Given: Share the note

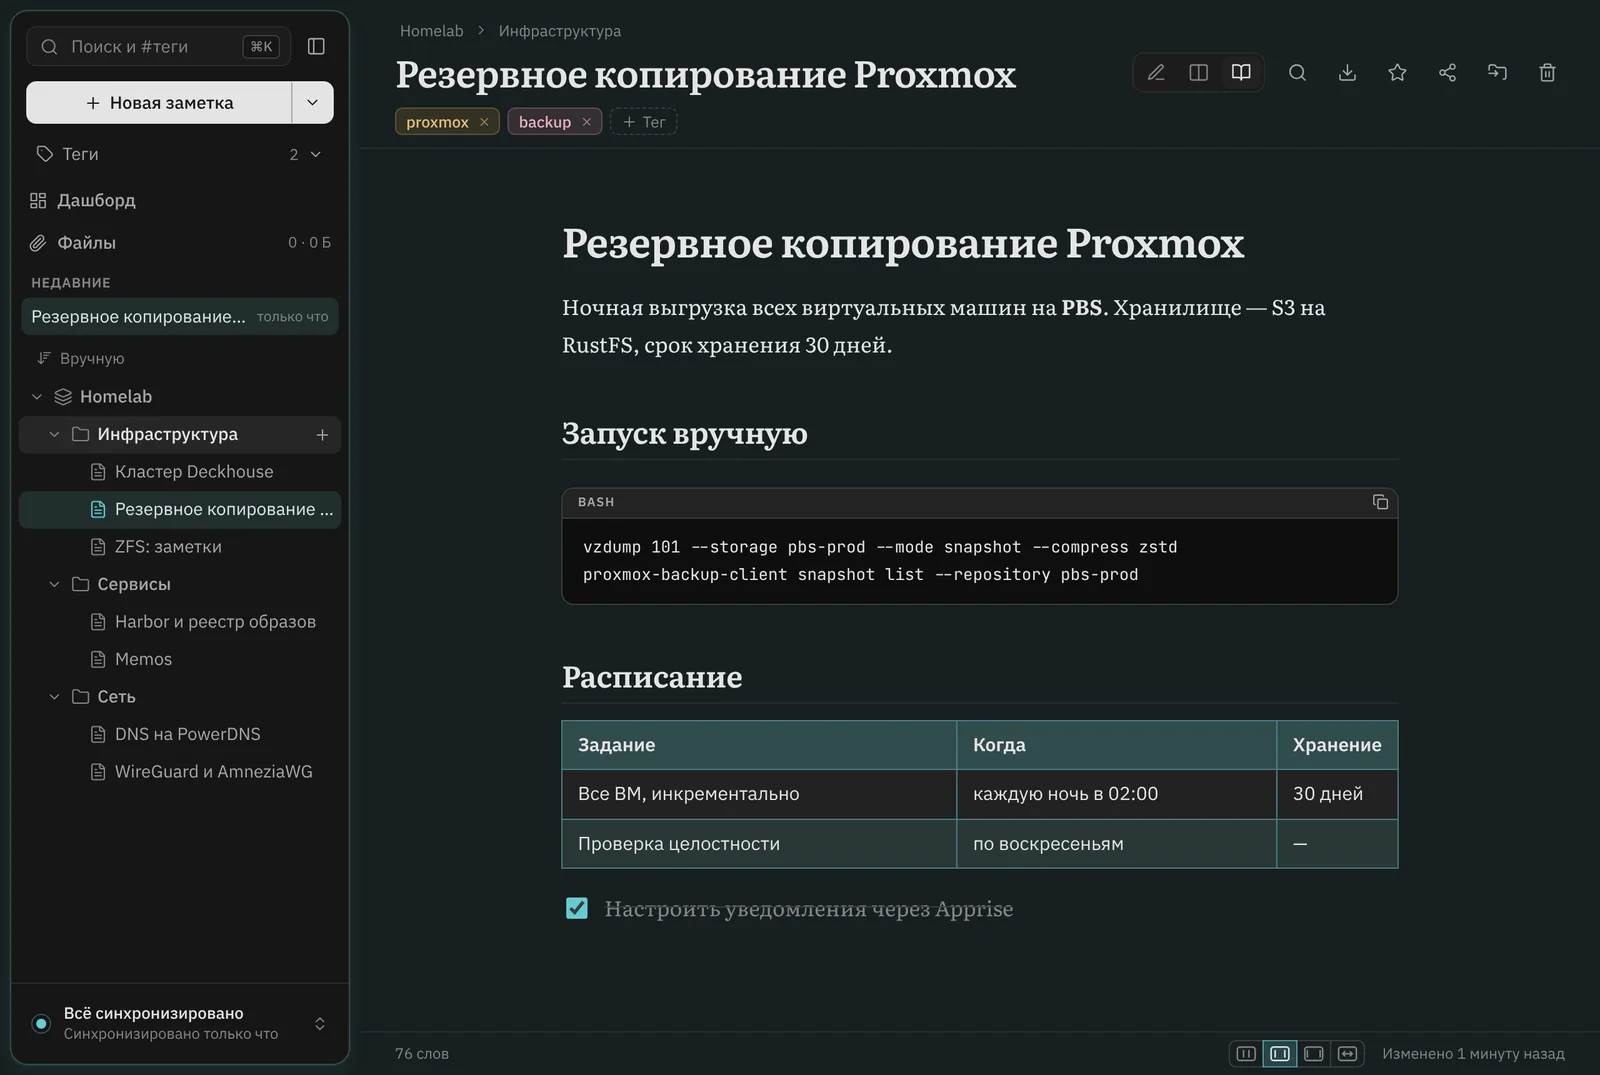Looking at the screenshot, I should pos(1447,72).
